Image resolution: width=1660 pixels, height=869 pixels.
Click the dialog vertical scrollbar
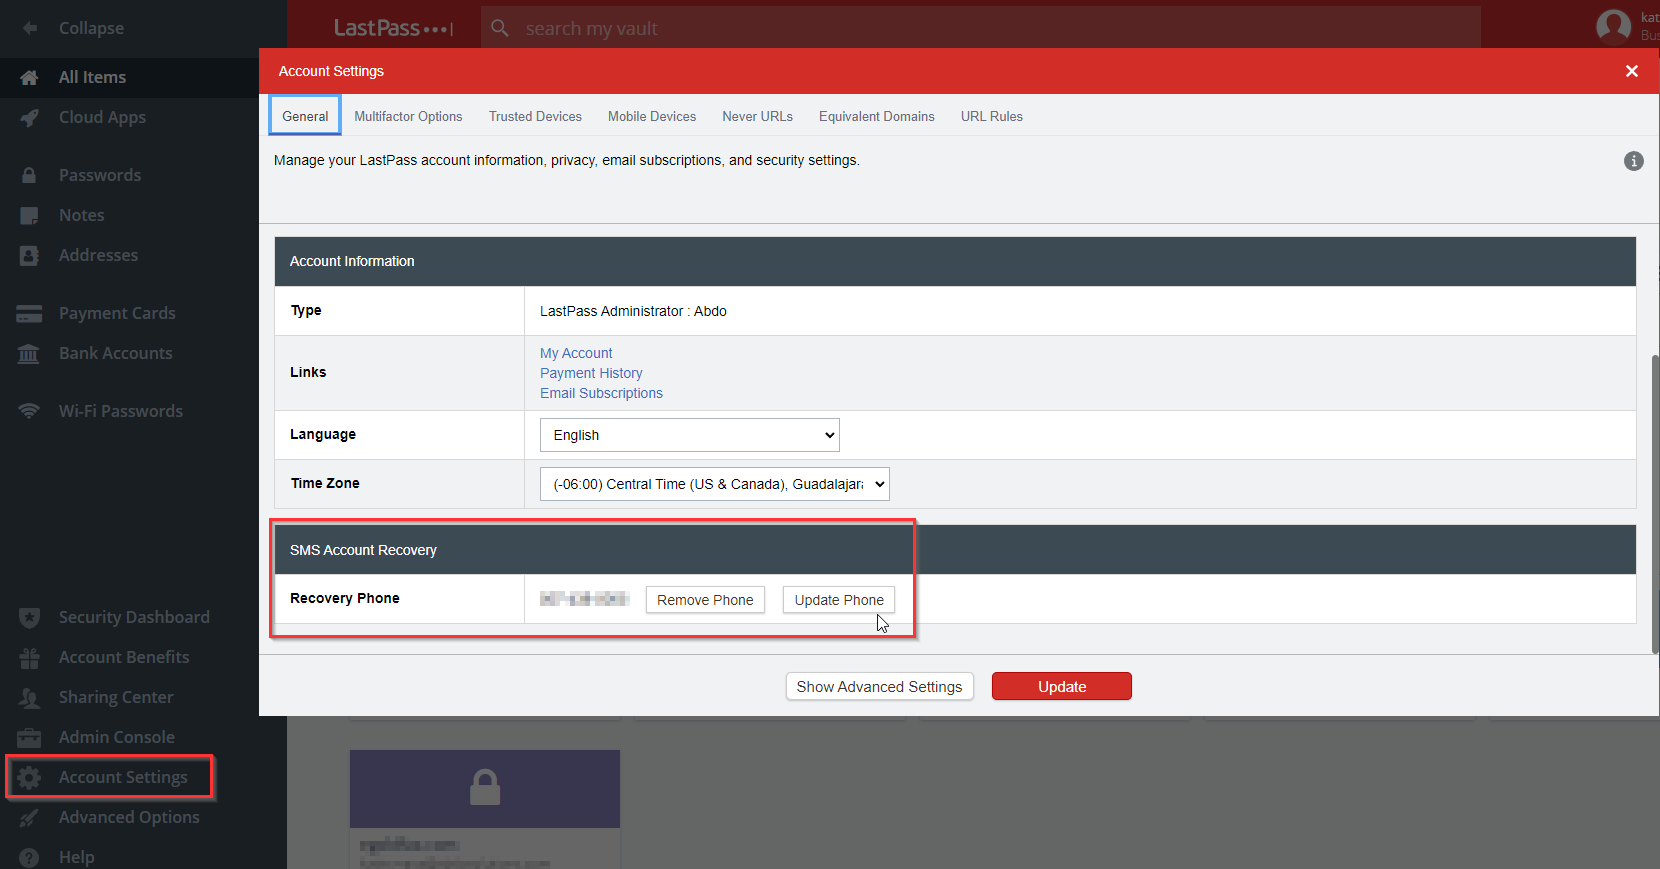click(1655, 505)
